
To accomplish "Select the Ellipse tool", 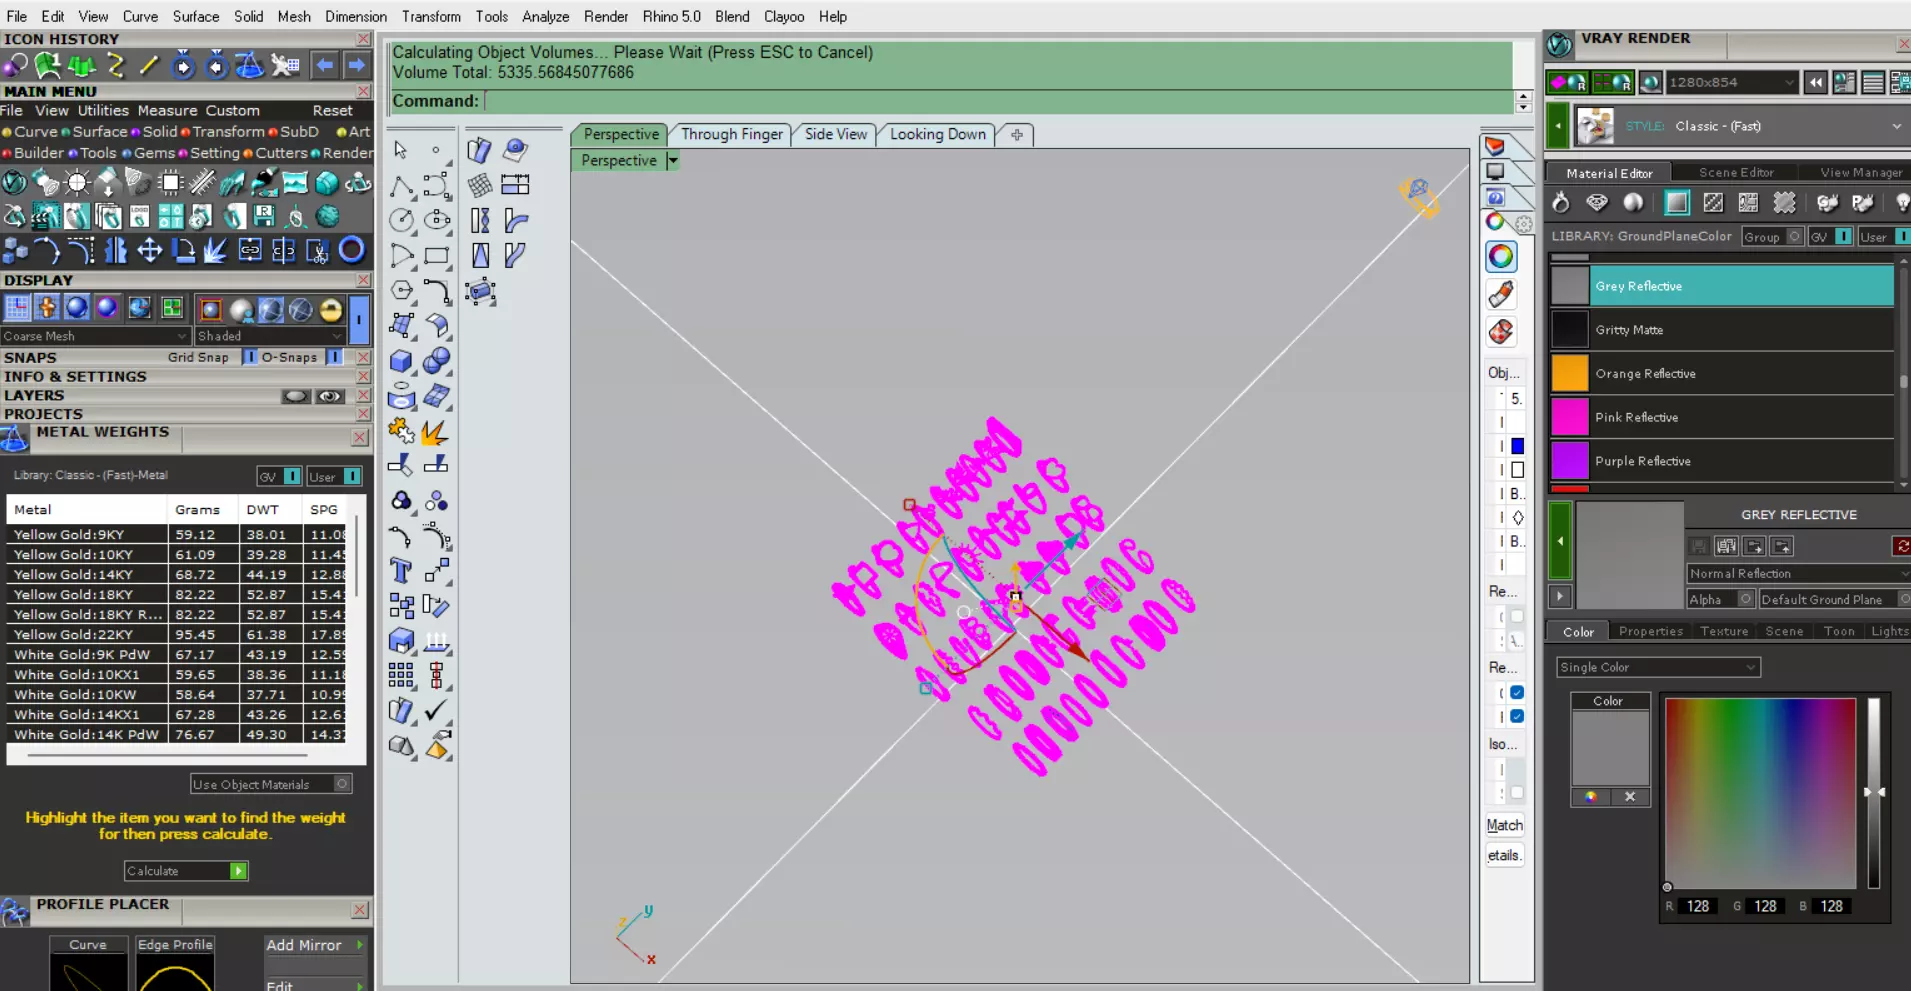I will (437, 221).
